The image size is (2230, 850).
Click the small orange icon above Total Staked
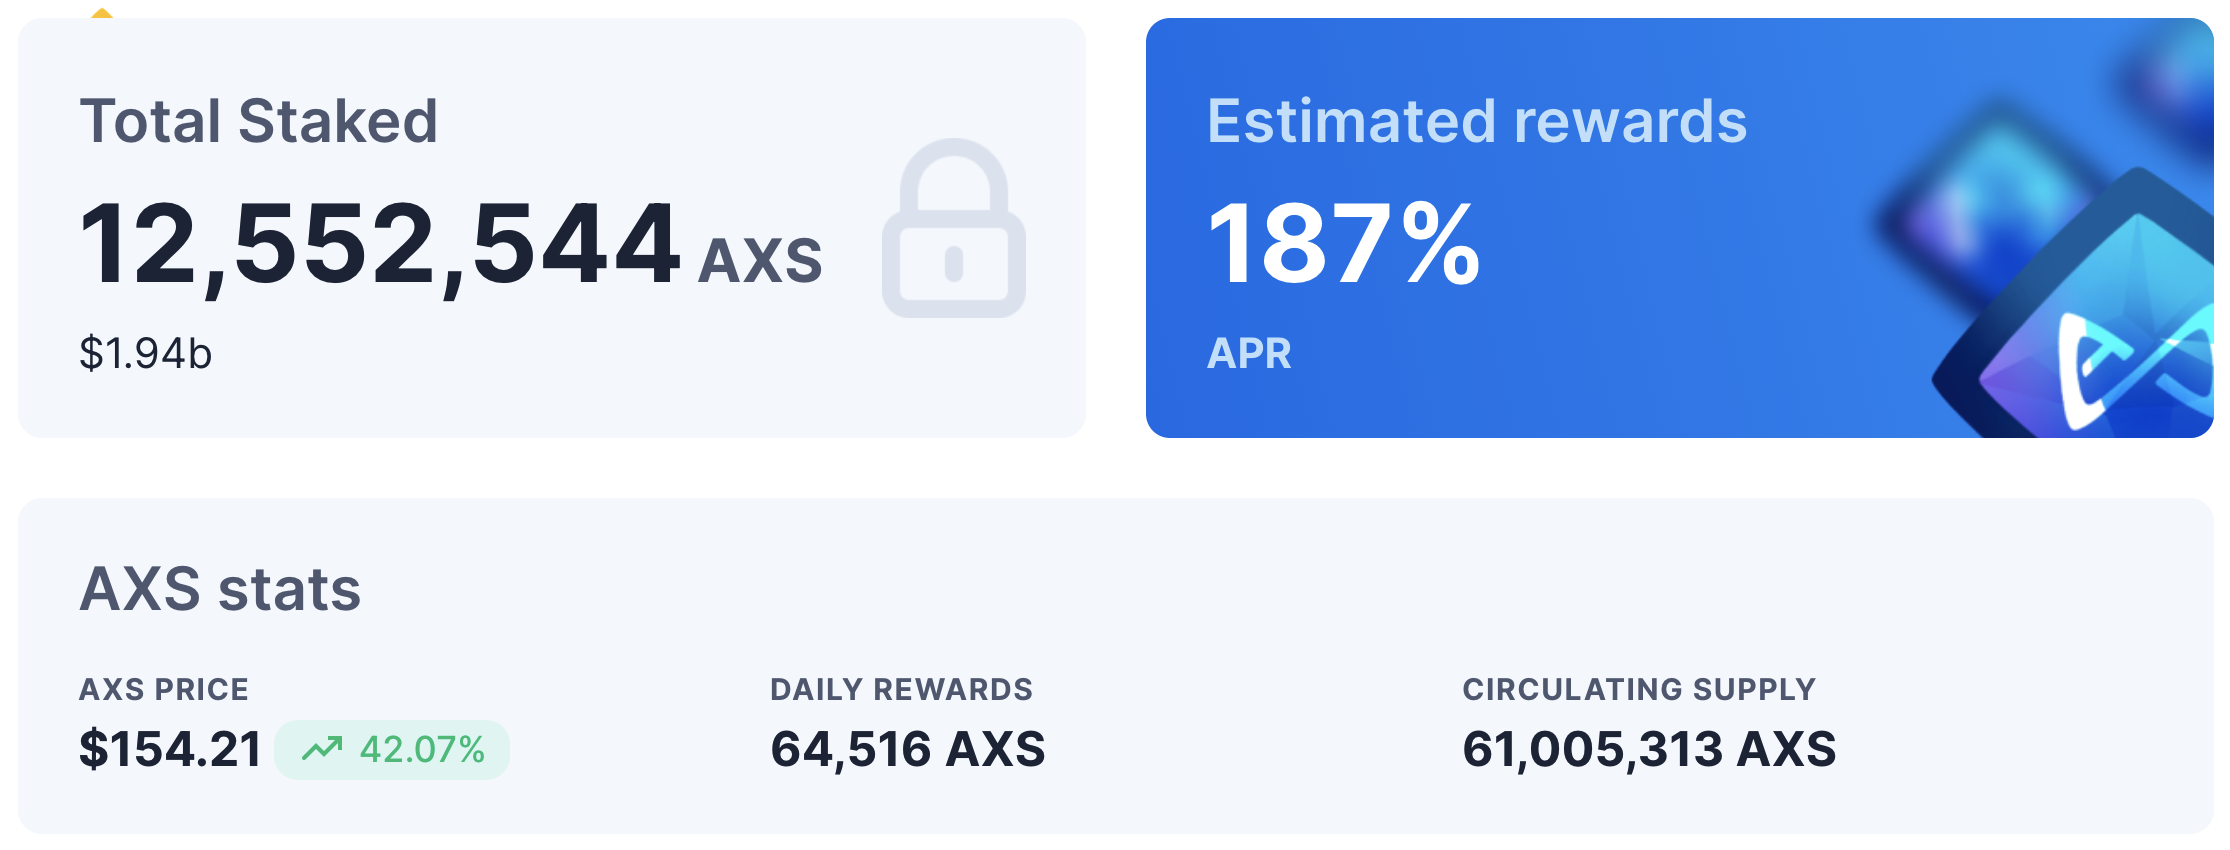tap(101, 13)
